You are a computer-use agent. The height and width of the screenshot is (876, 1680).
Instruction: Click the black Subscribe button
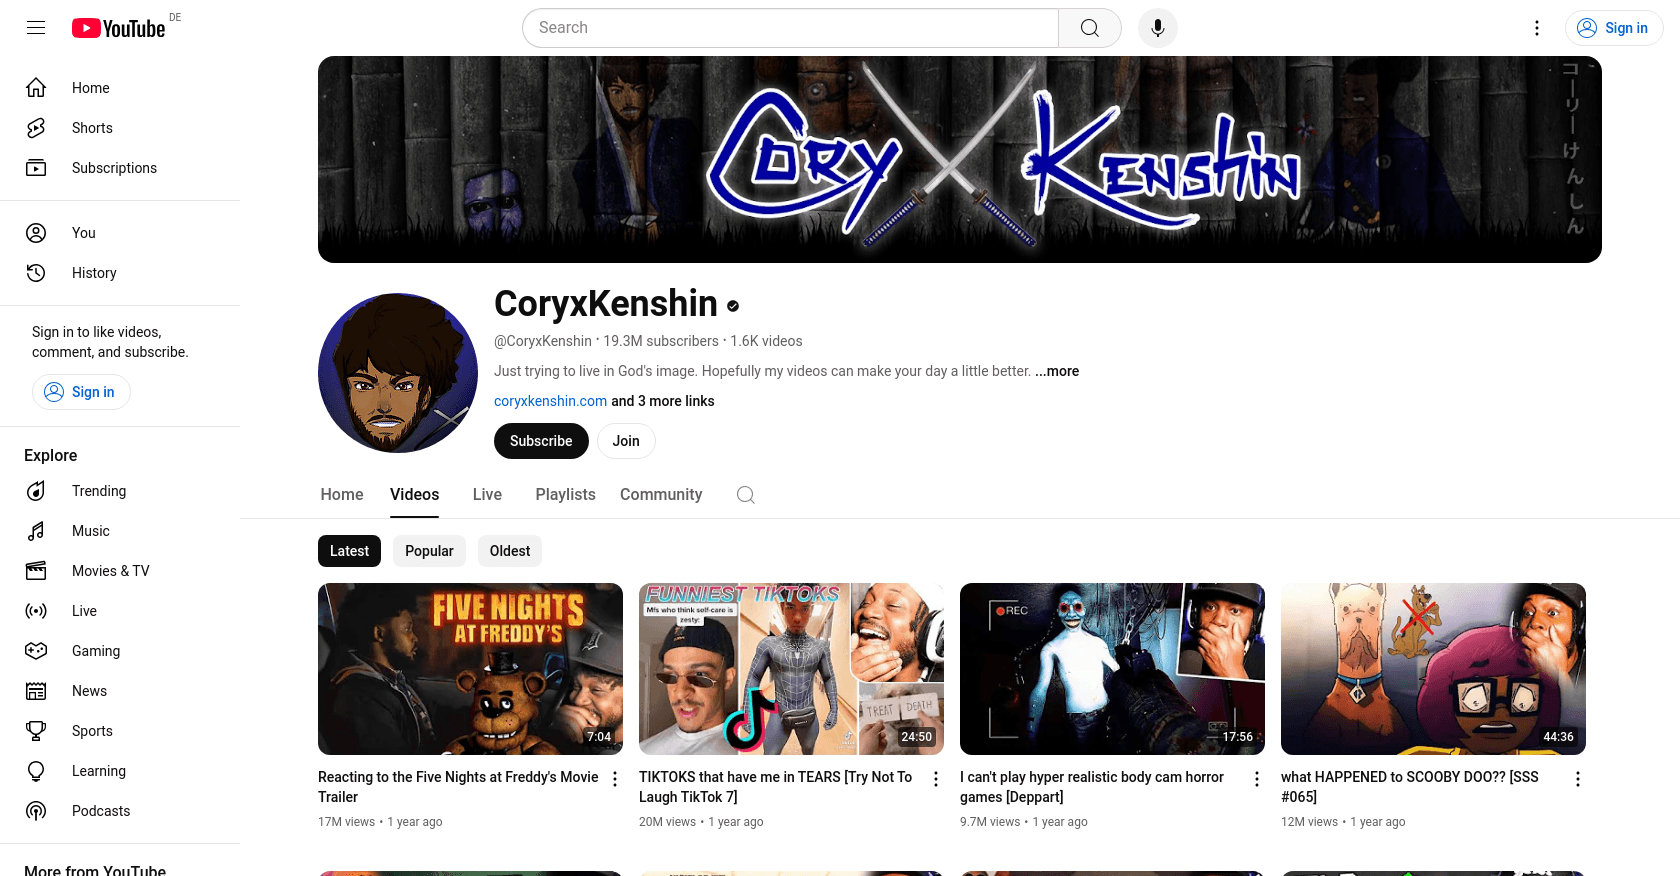pos(541,441)
